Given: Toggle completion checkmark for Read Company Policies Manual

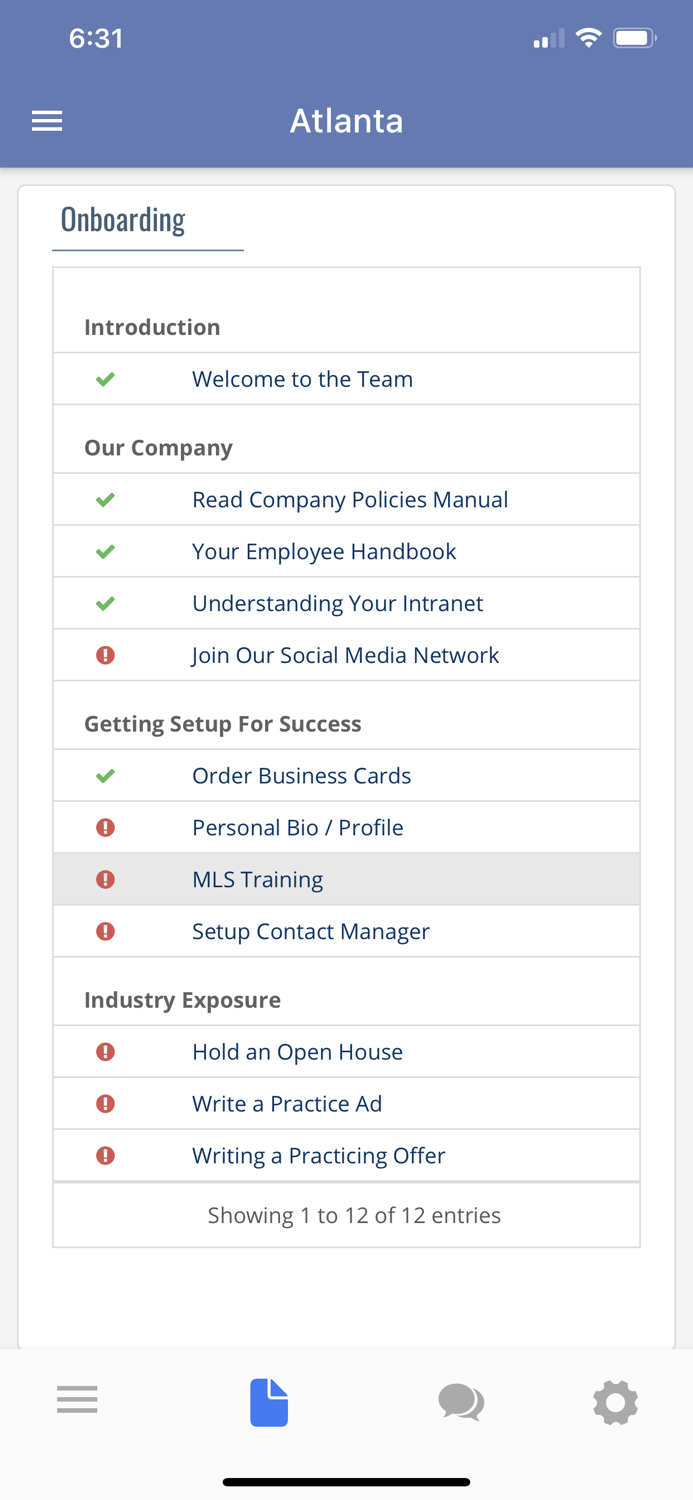Looking at the screenshot, I should tap(105, 499).
